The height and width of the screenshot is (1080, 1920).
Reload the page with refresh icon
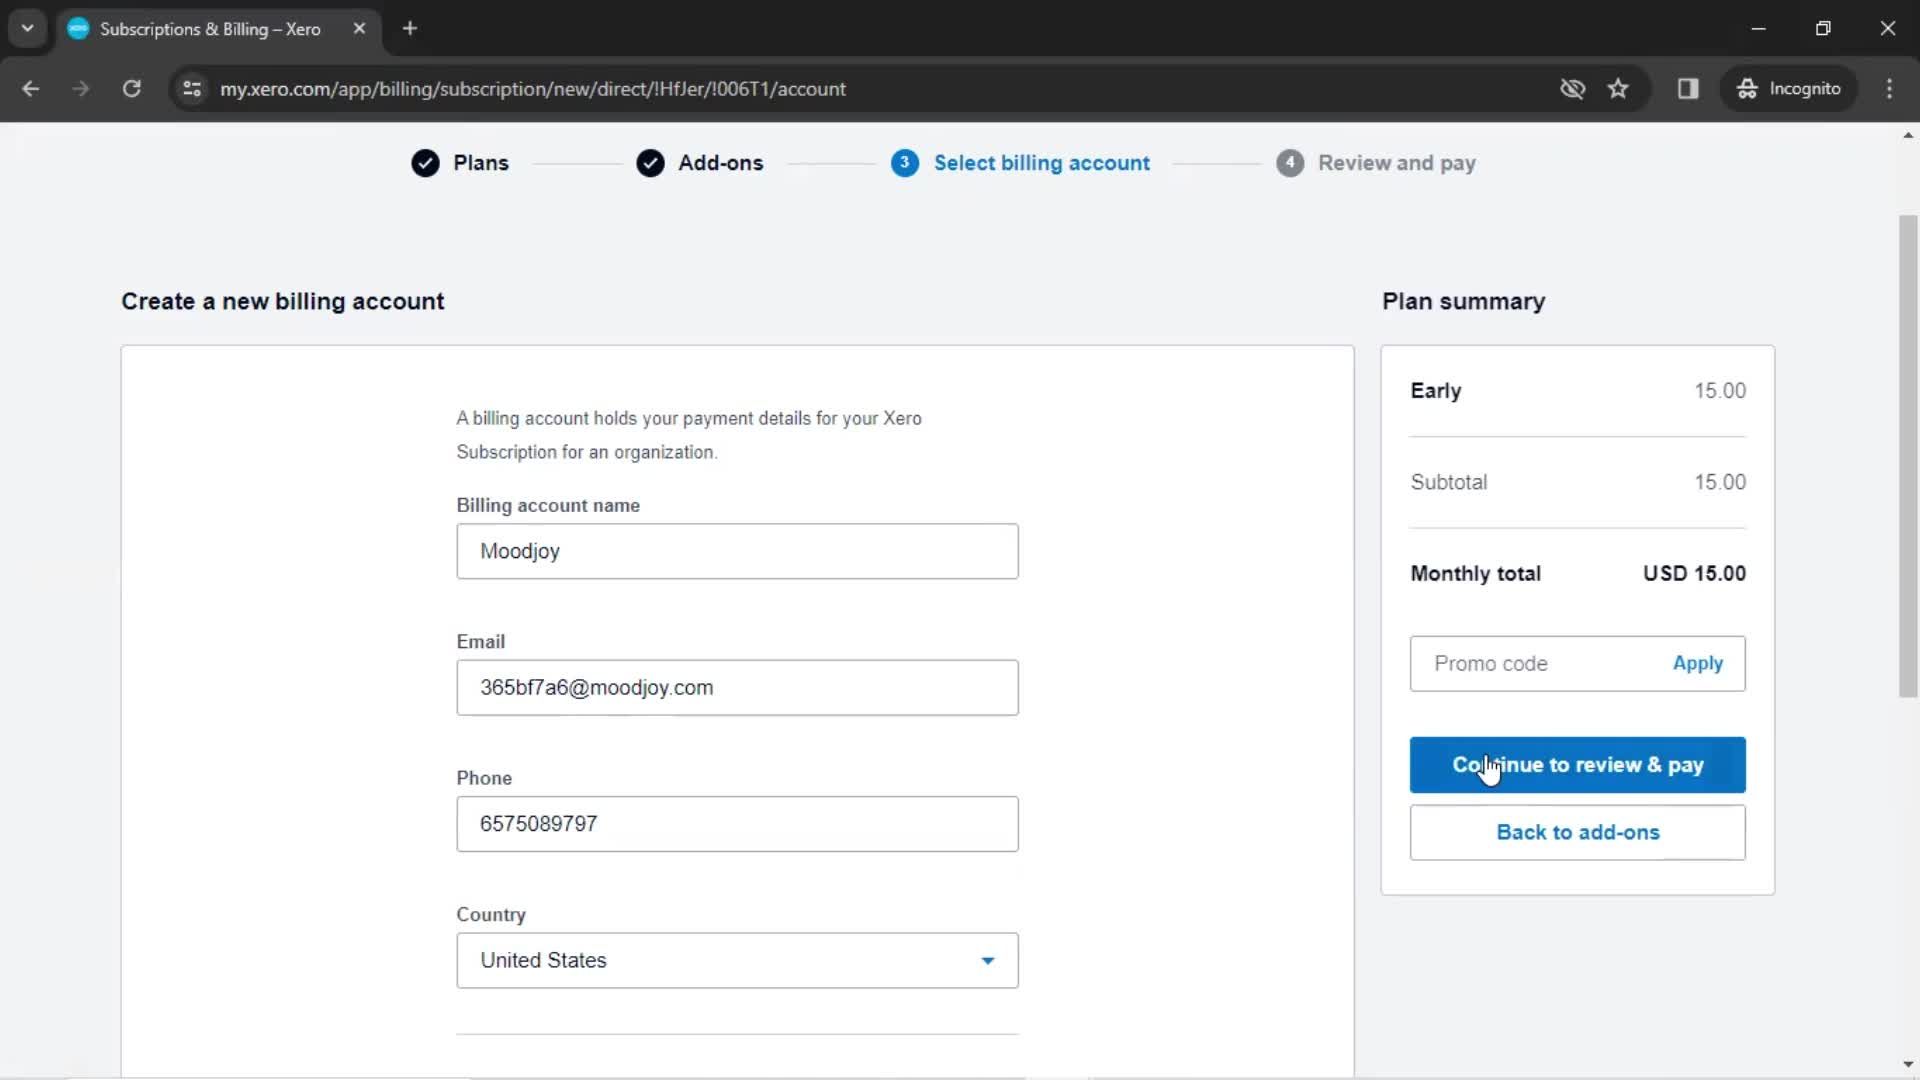pos(131,89)
